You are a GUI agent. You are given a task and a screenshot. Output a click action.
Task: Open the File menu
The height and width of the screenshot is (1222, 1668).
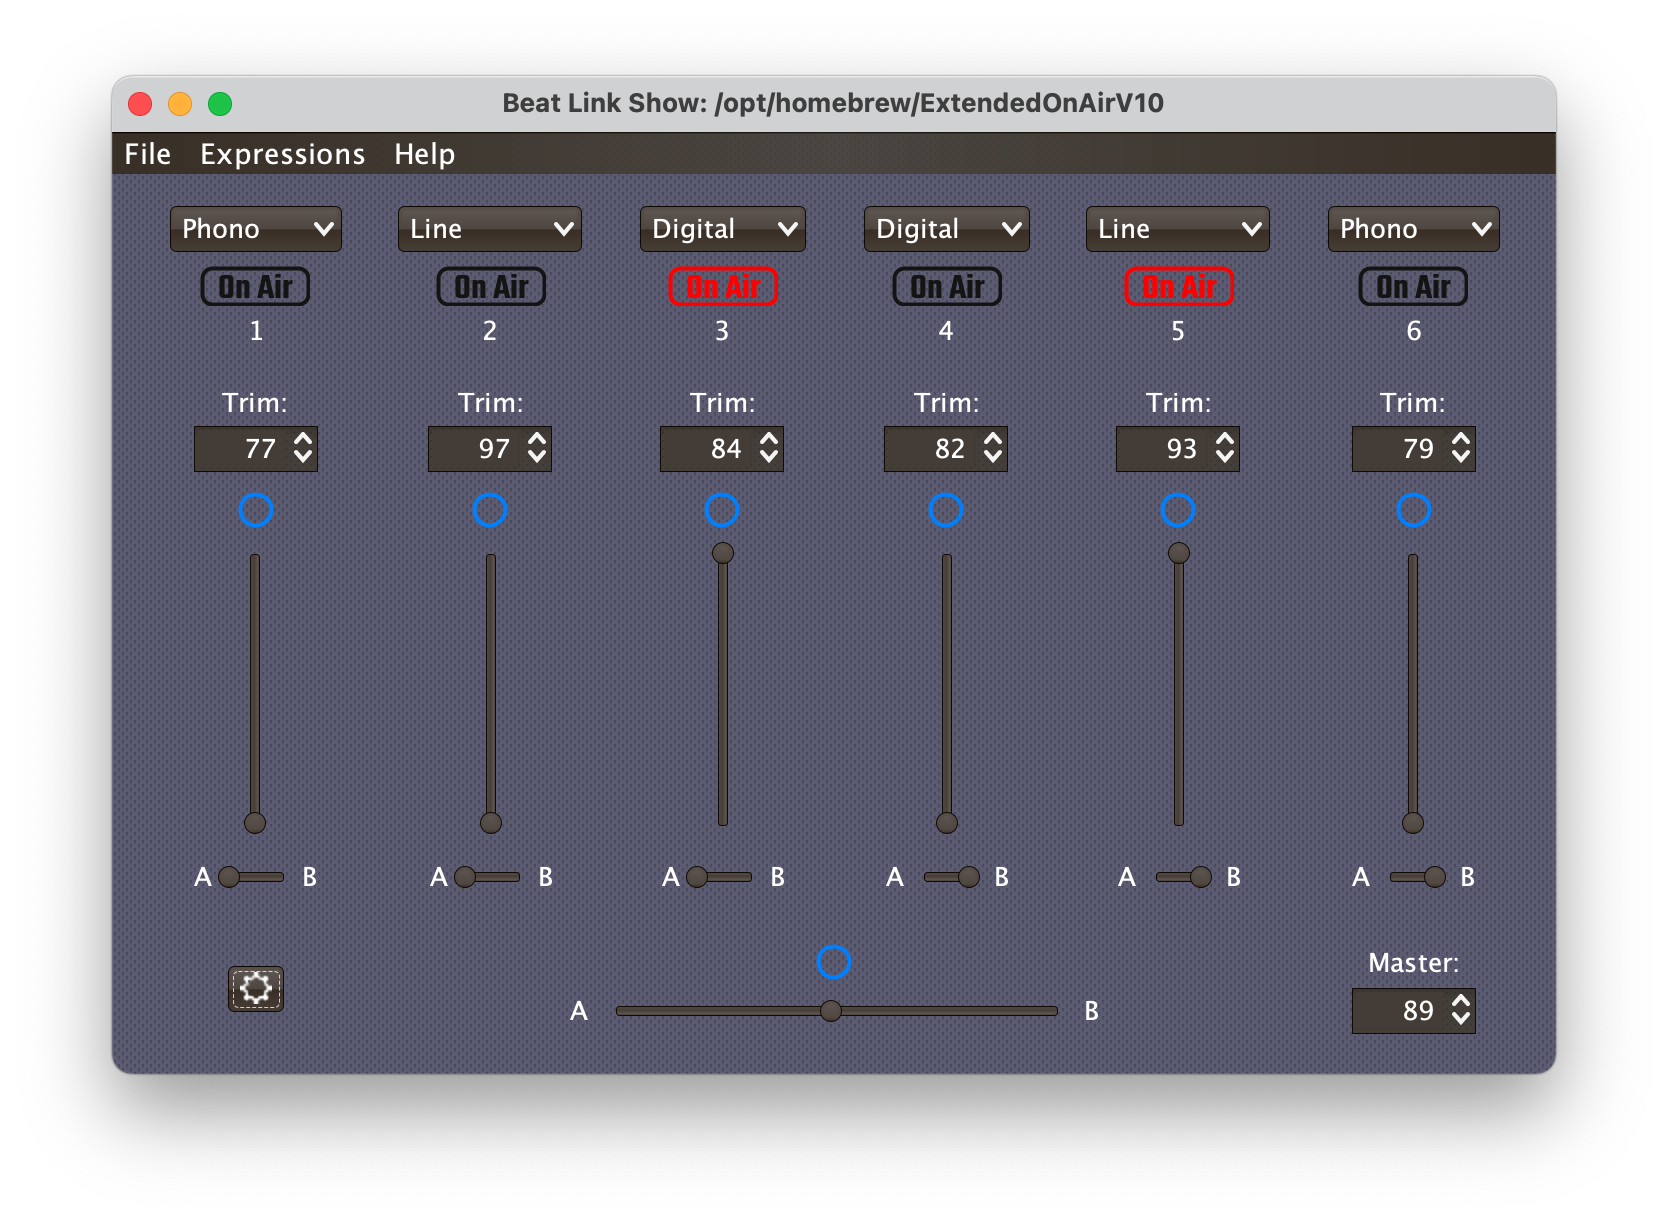(x=148, y=154)
